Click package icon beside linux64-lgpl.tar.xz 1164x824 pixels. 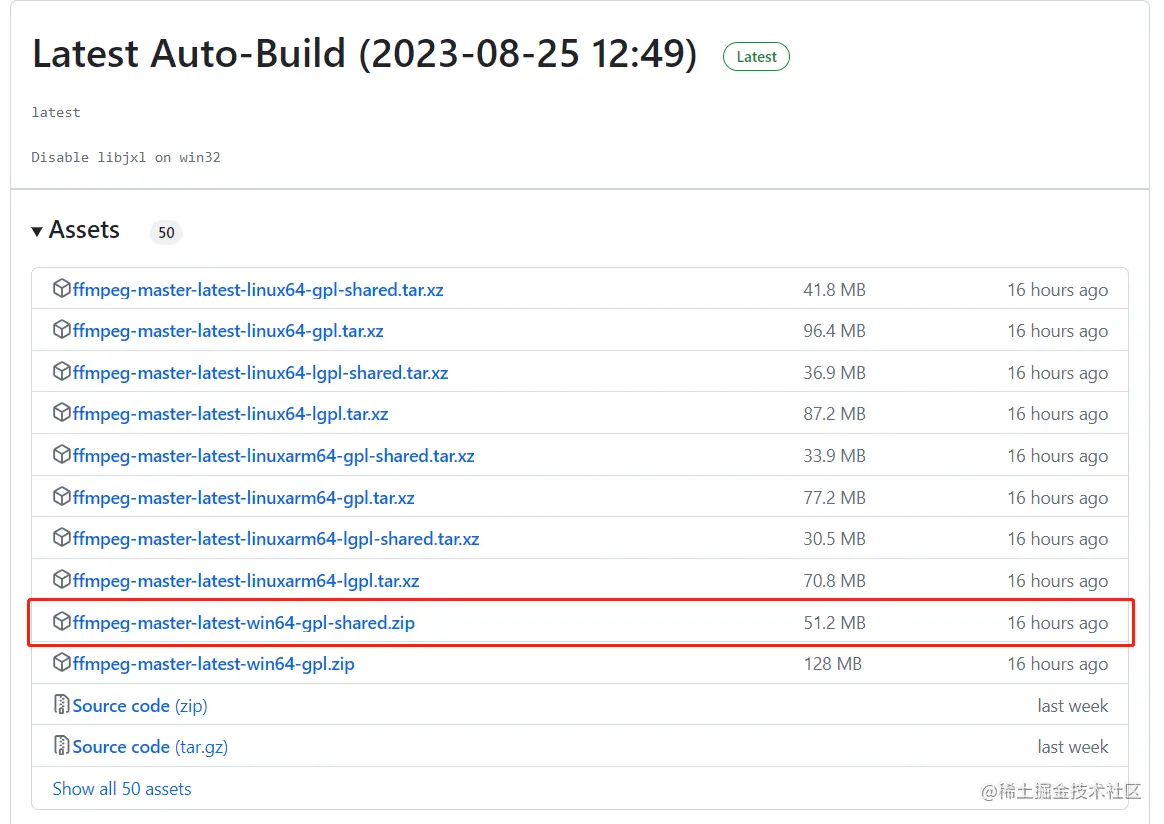pos(62,413)
